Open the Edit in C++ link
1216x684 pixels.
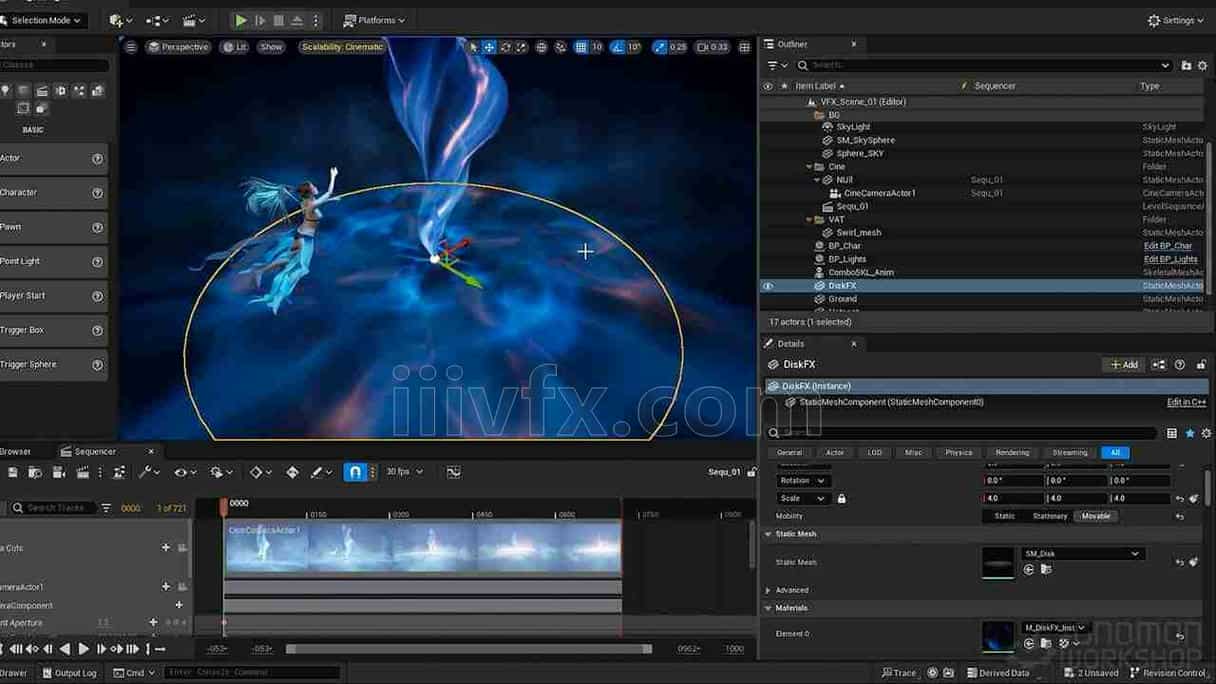[1186, 402]
